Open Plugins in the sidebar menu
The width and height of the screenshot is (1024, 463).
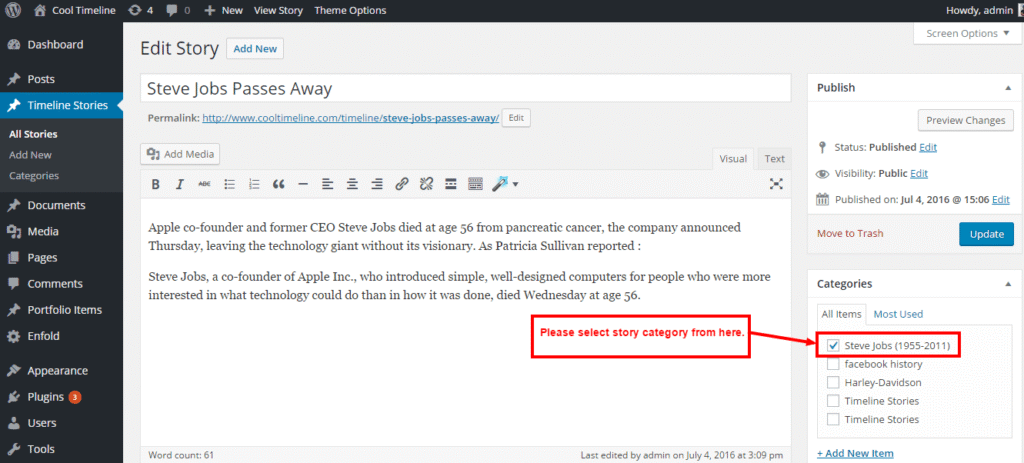point(47,397)
